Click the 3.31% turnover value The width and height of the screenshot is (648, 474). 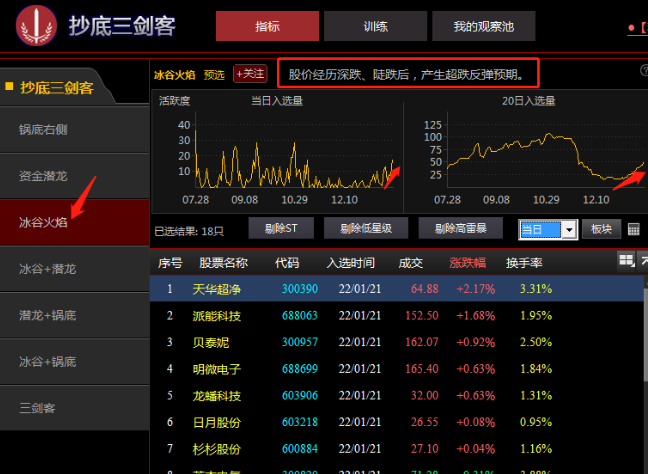[536, 289]
